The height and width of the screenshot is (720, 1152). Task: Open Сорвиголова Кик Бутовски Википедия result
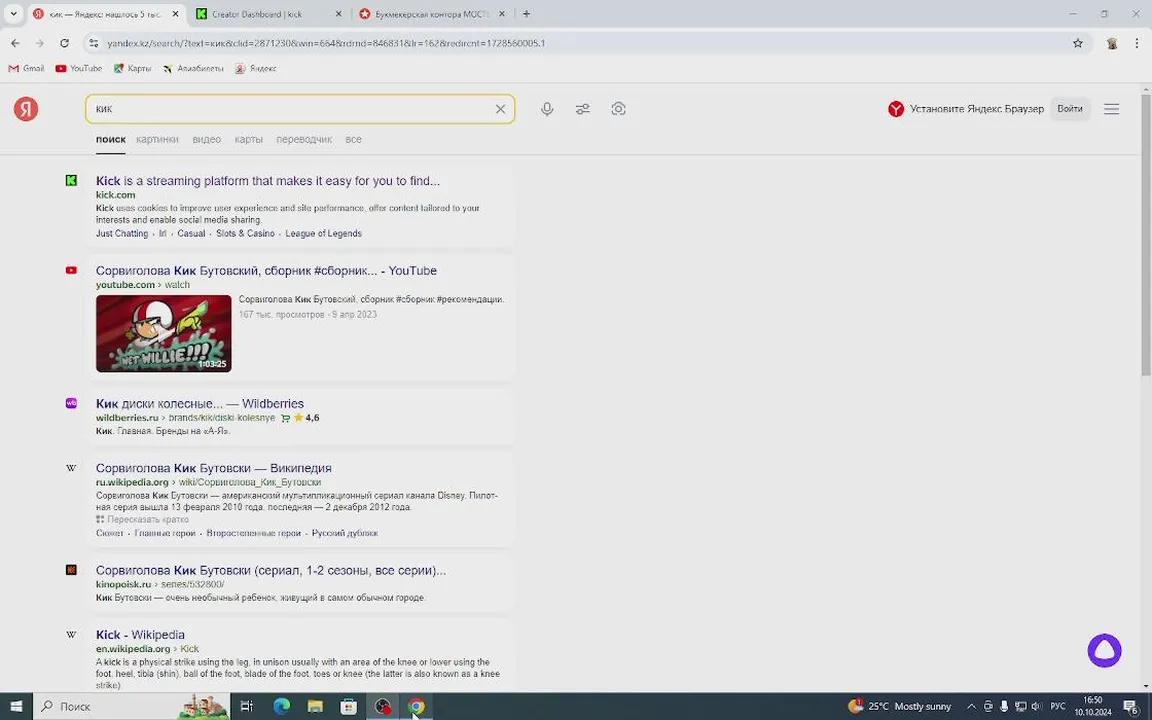[214, 468]
